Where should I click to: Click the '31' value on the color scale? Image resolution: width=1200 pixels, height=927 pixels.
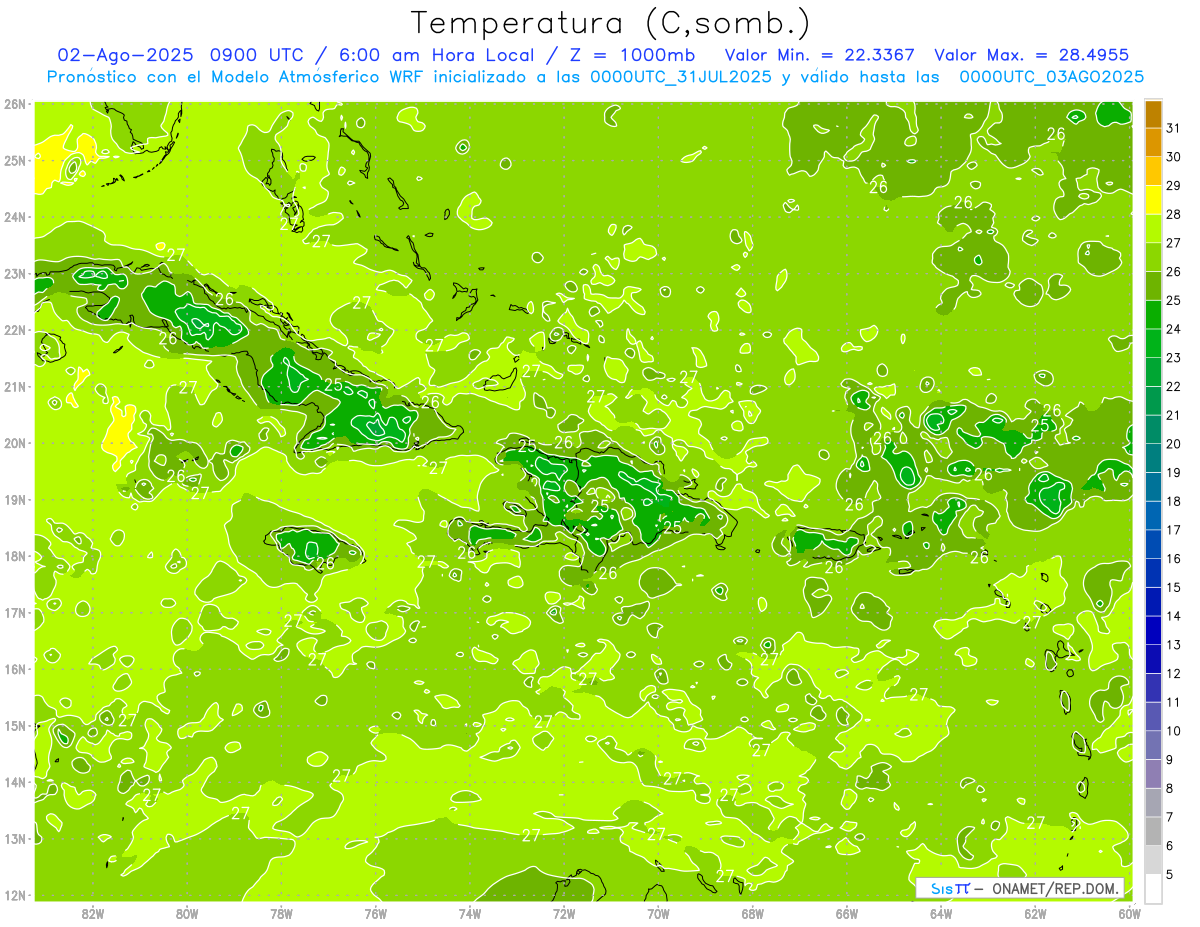1174,128
